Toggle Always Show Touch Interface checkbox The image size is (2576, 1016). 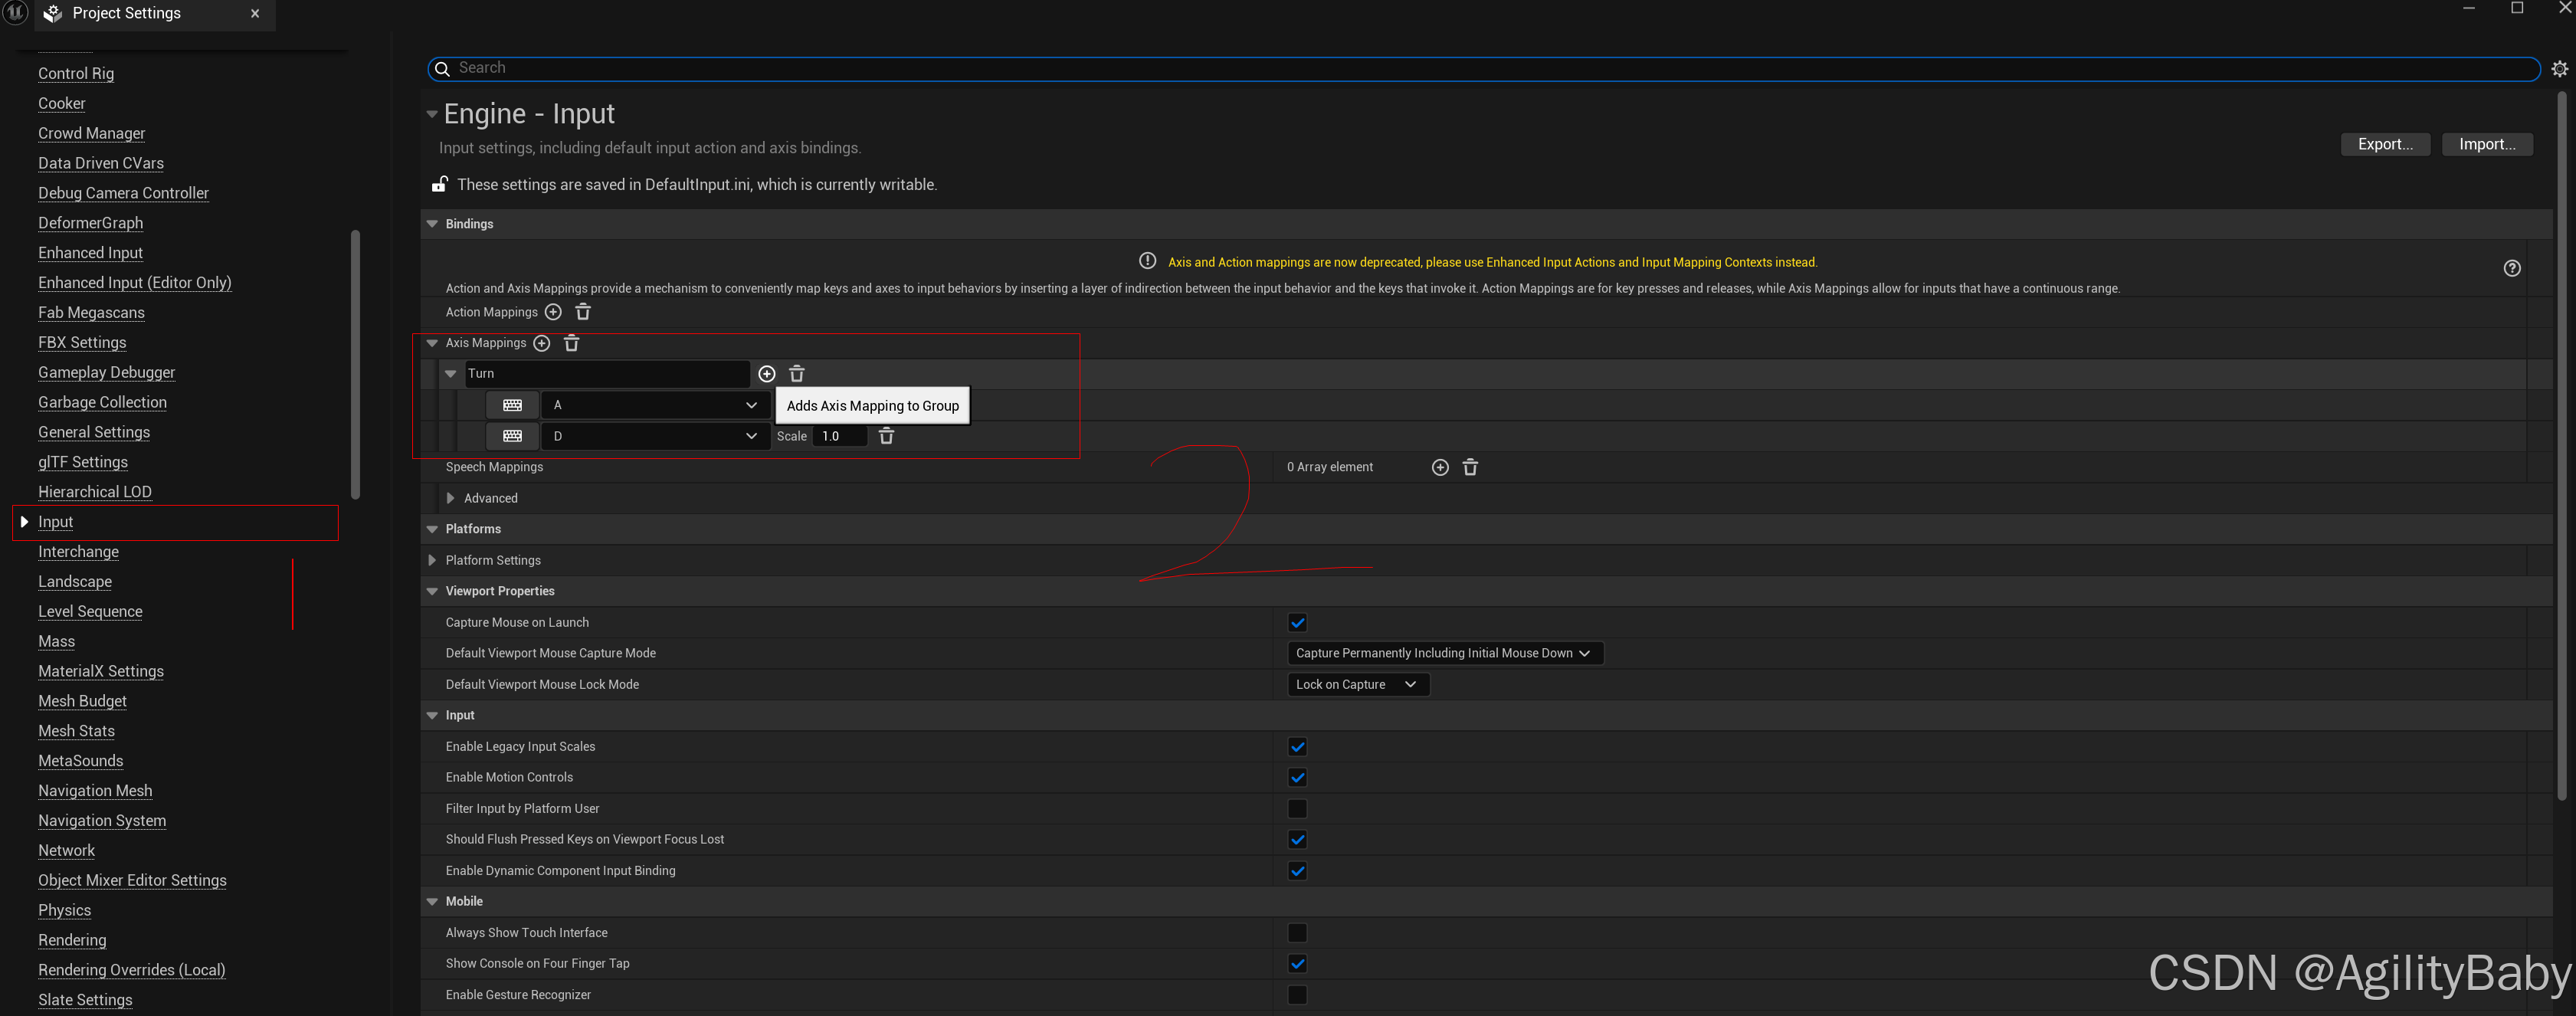[1297, 932]
